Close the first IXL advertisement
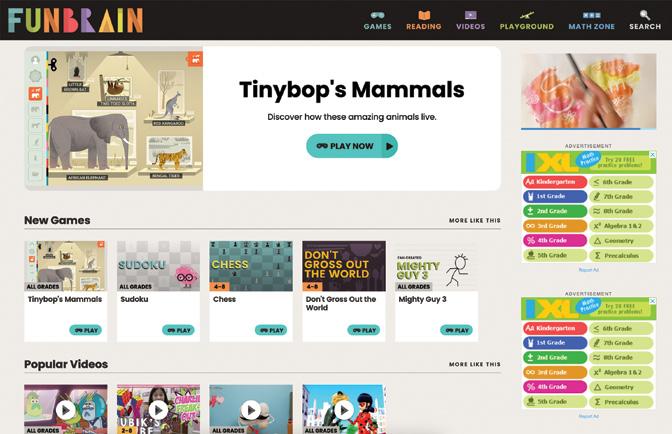The height and width of the screenshot is (434, 672). [x=652, y=154]
